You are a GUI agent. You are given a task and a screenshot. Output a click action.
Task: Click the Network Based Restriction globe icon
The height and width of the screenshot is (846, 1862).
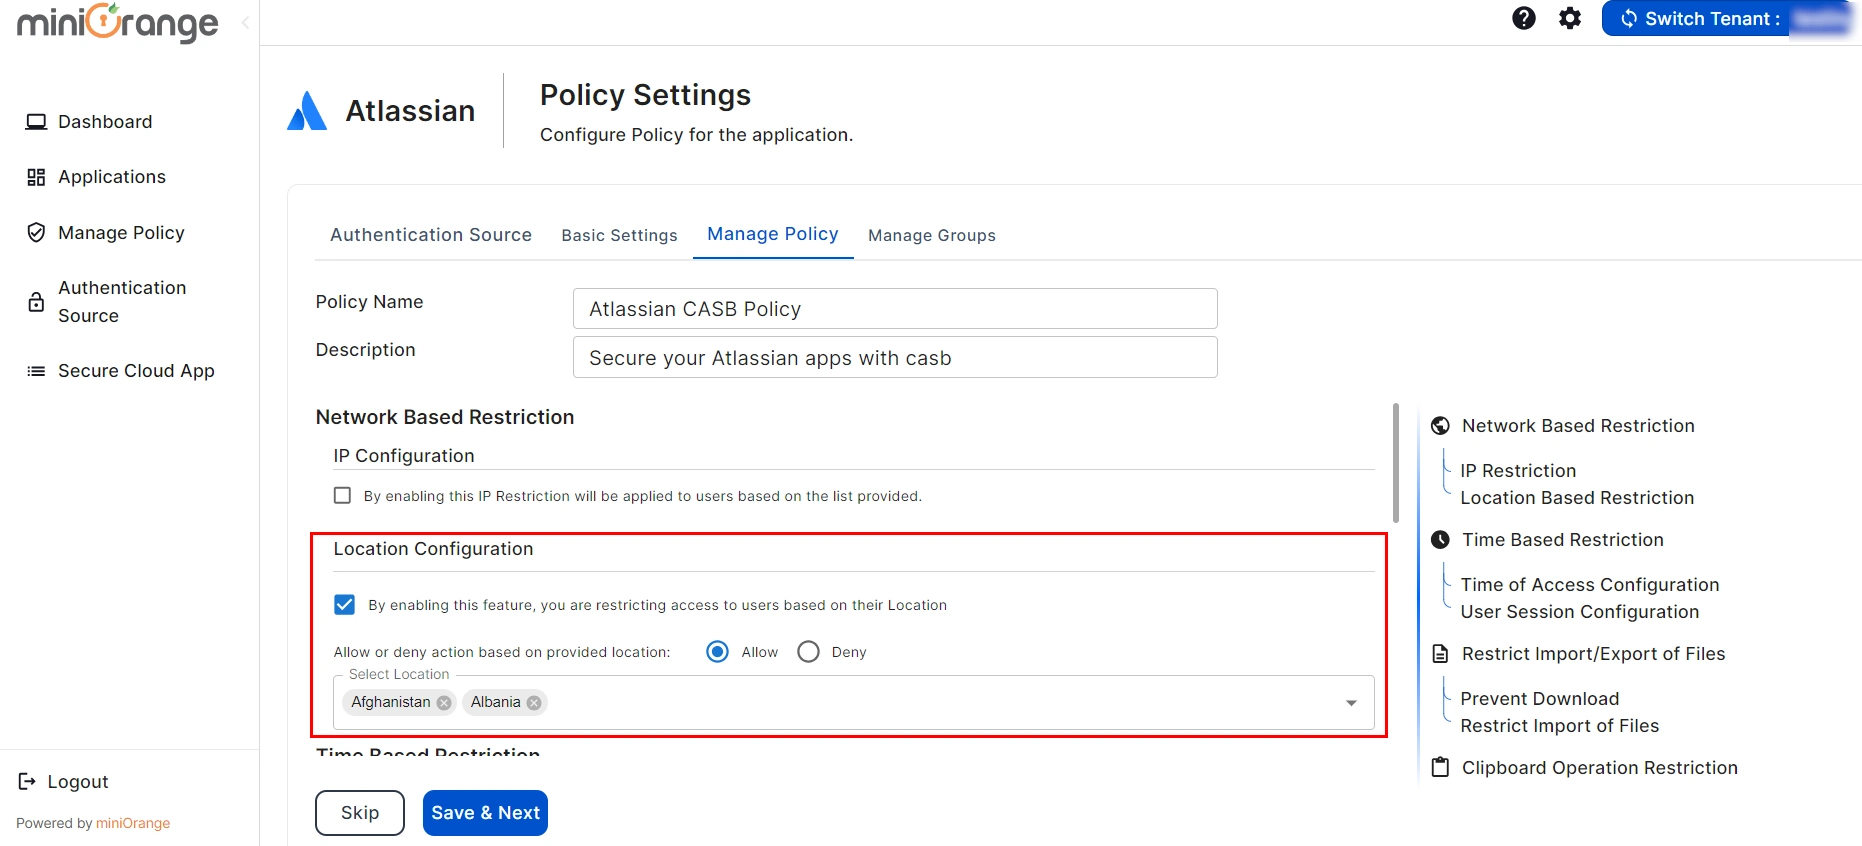[1440, 426]
